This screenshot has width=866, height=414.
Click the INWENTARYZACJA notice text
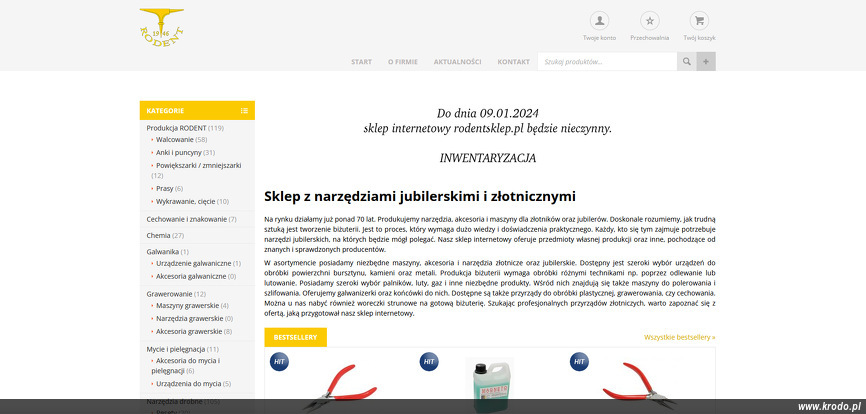[x=488, y=158]
